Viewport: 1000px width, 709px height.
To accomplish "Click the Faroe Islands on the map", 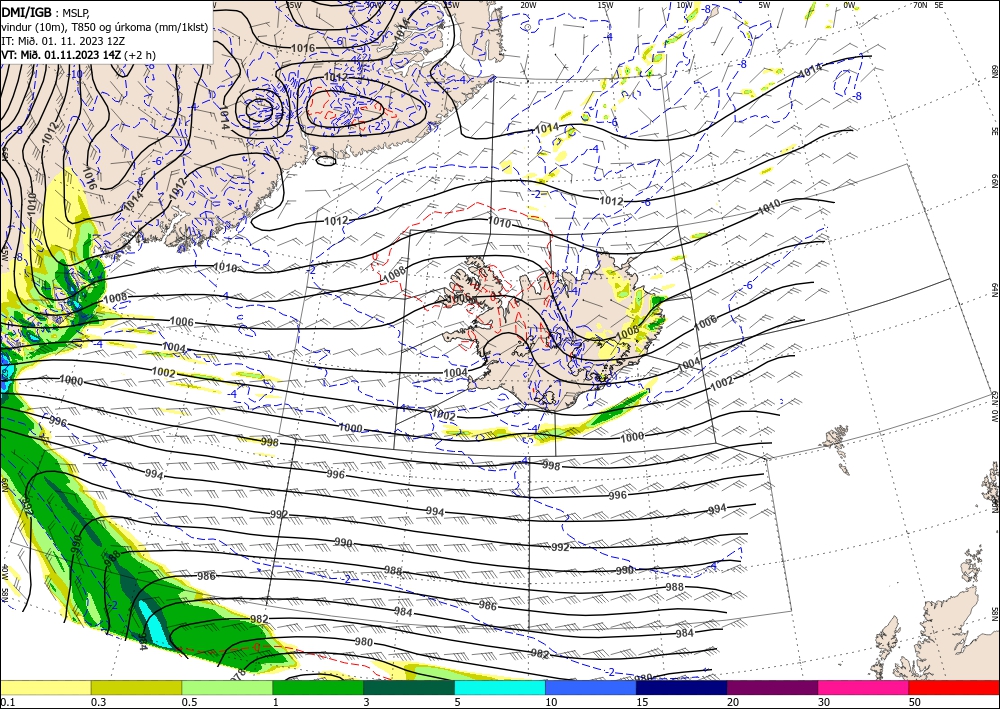I will pos(839,446).
